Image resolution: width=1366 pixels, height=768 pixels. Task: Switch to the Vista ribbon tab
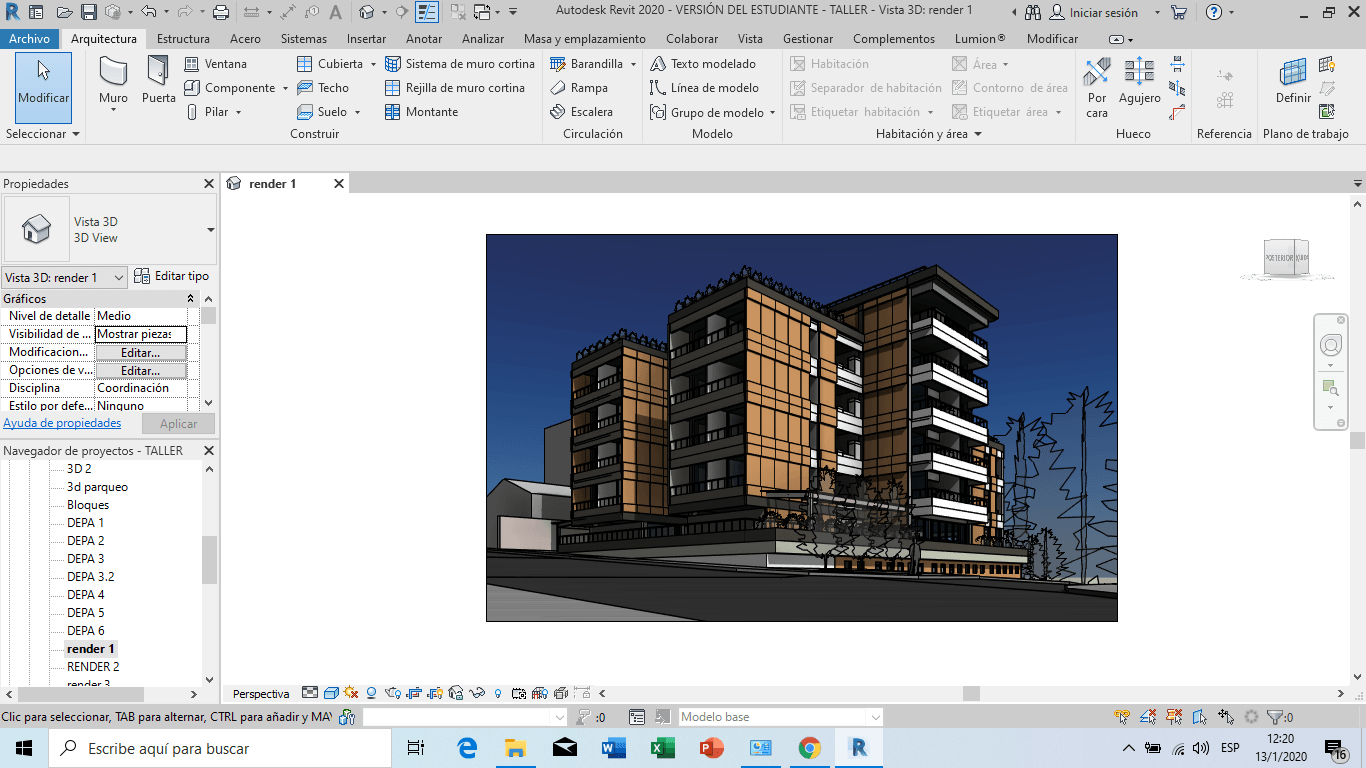(x=750, y=39)
